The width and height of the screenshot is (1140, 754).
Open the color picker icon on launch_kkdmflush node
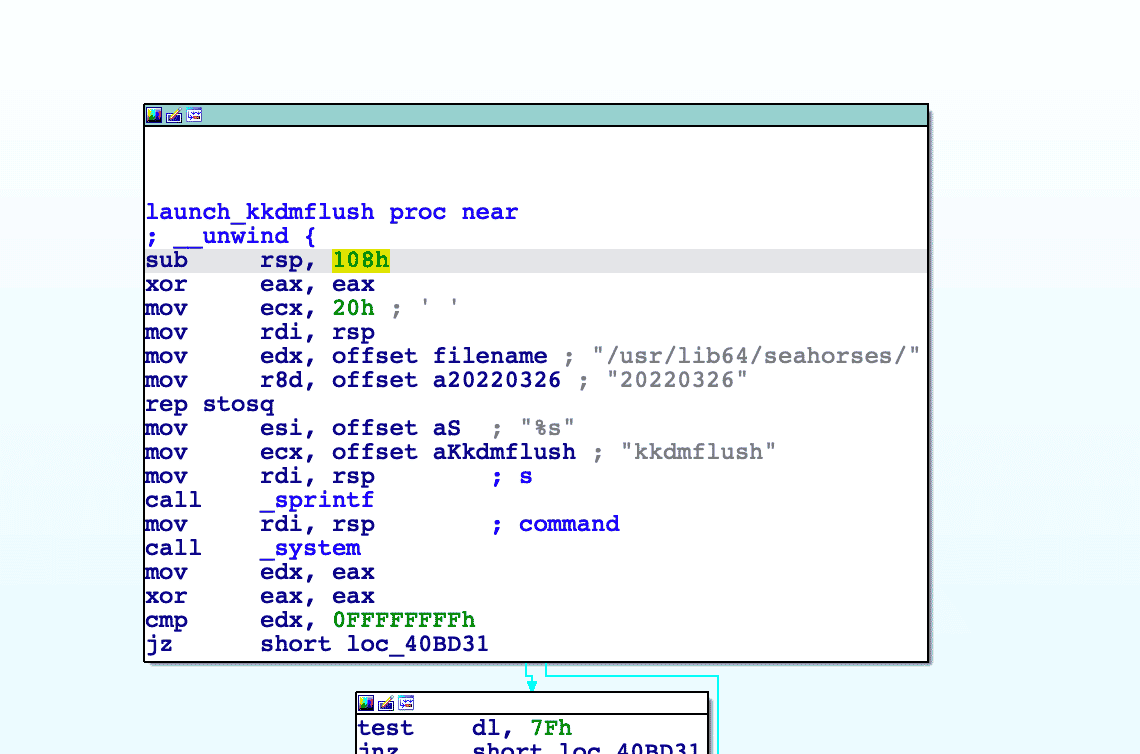coord(154,114)
